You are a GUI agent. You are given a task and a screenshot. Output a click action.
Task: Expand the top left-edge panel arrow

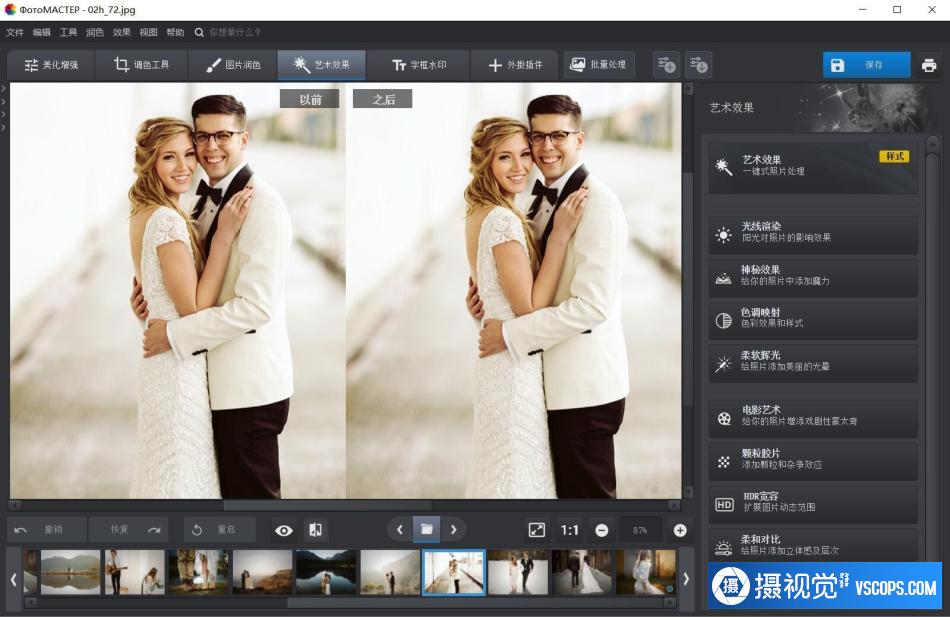point(3,88)
